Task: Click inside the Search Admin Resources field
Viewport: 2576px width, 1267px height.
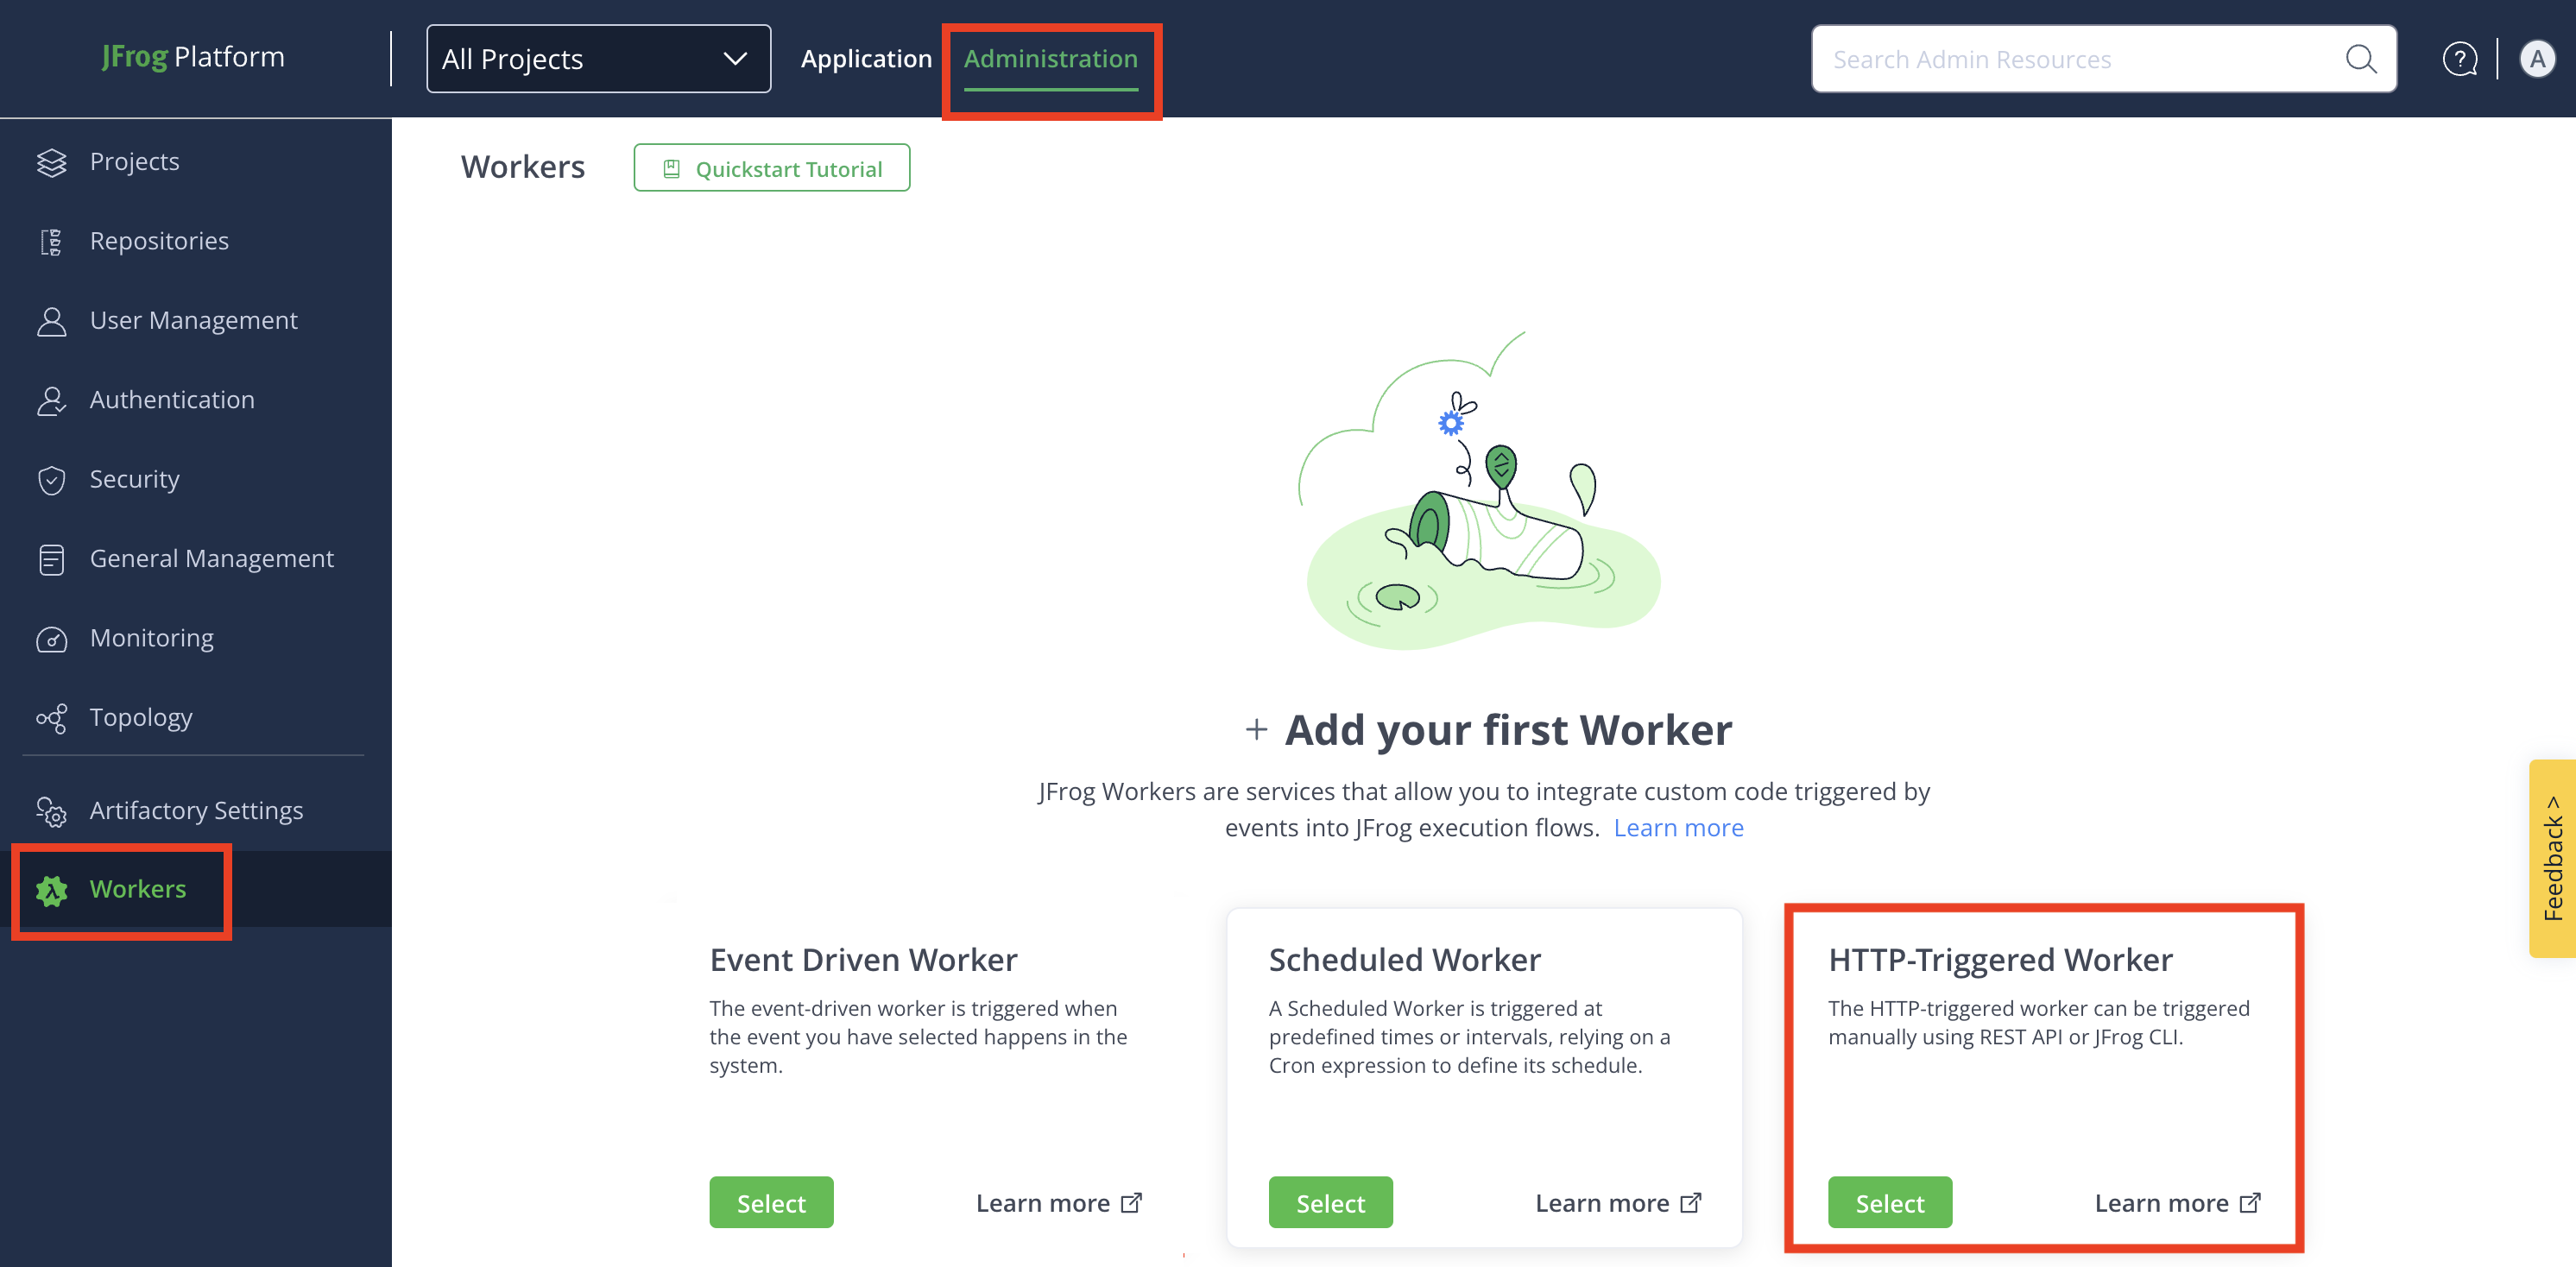Action: click(x=2050, y=59)
